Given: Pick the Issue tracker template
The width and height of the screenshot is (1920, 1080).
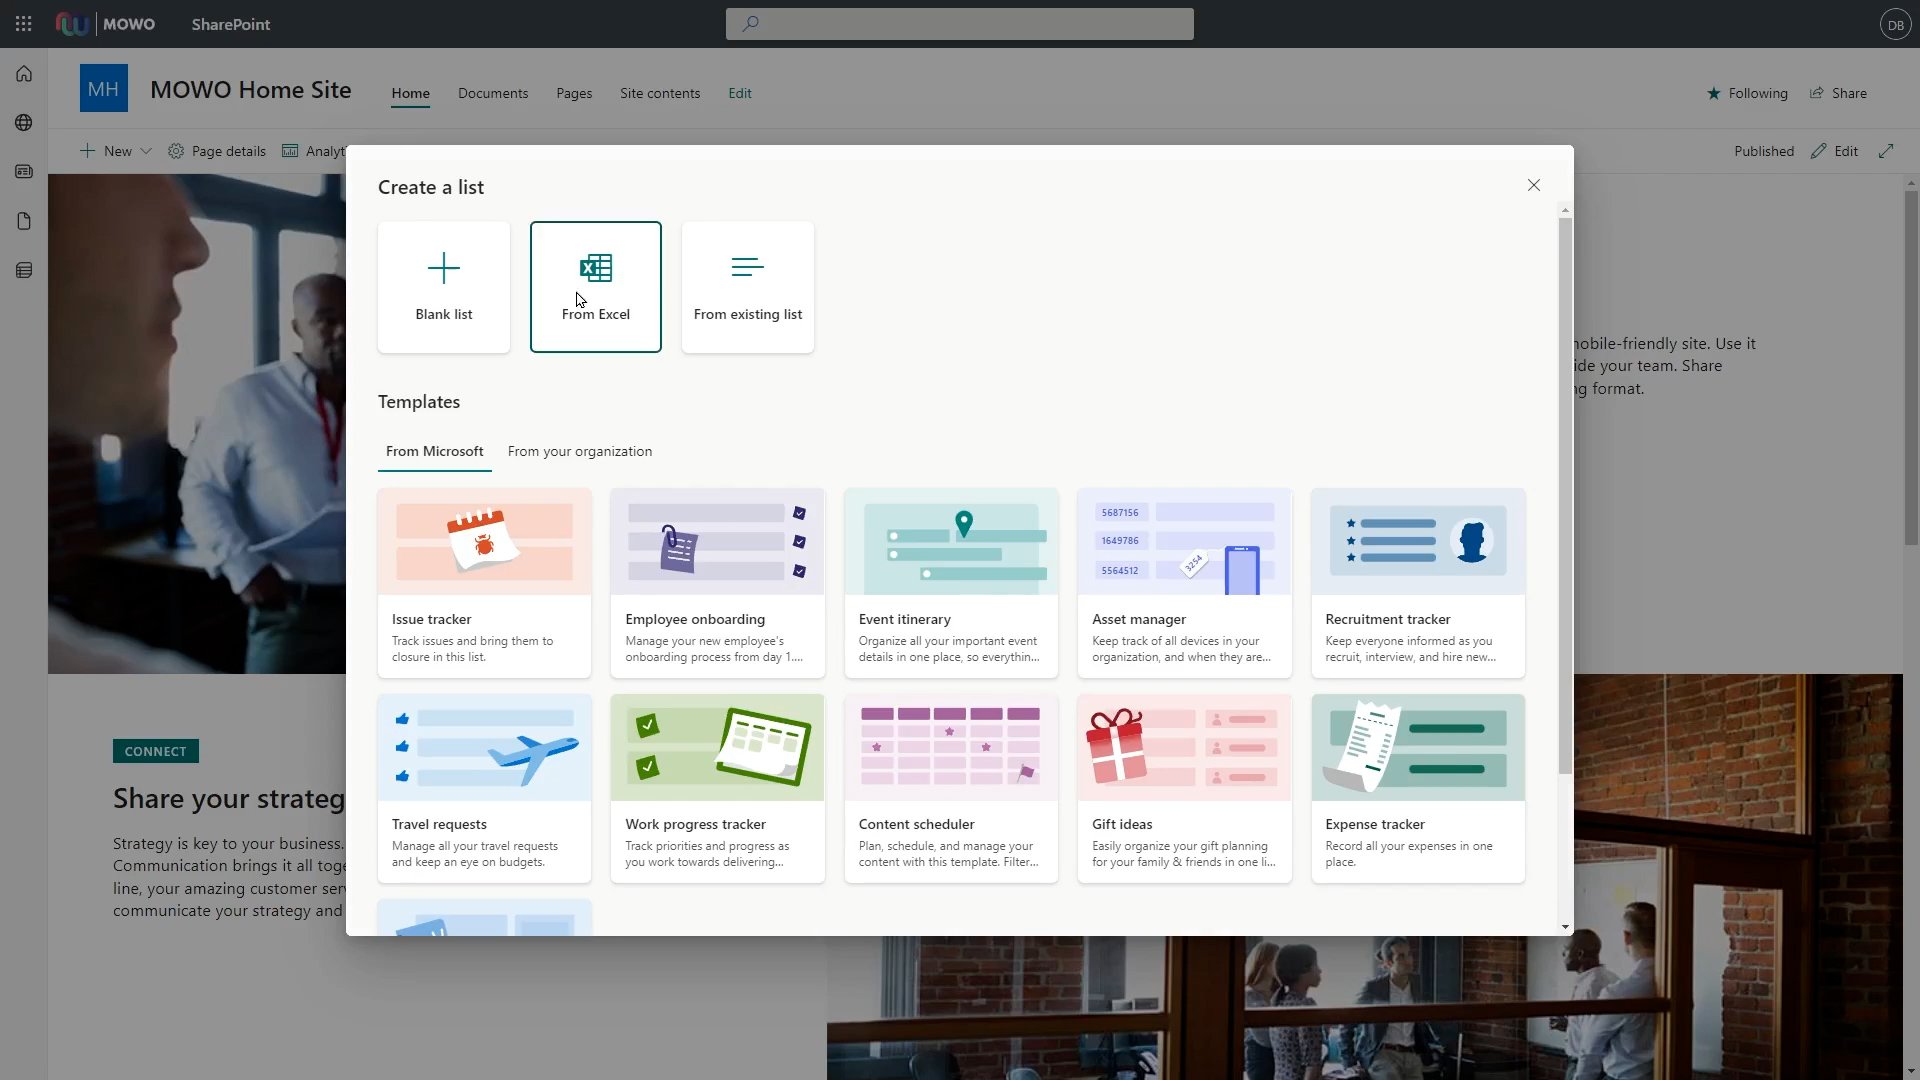Looking at the screenshot, I should coord(484,583).
